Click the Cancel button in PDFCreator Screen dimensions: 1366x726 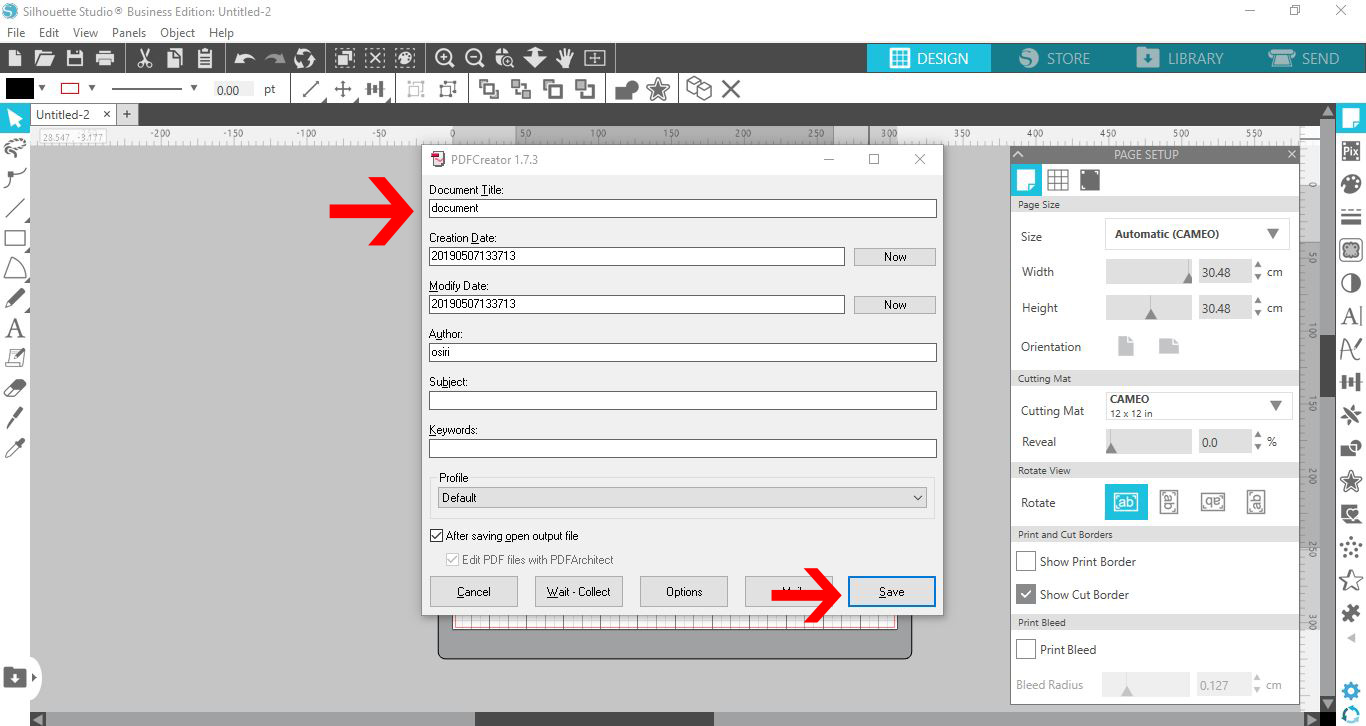point(474,591)
